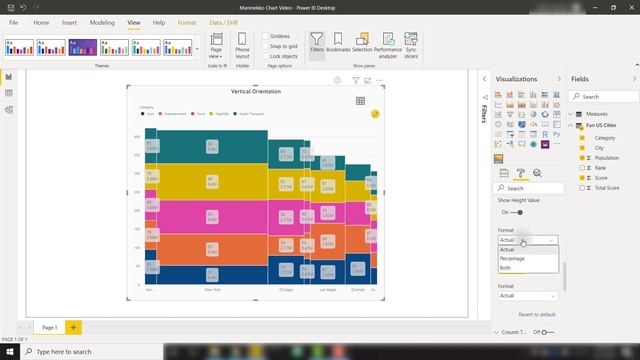This screenshot has height=360, width=640.
Task: Open Page view dropdown
Action: click(216, 45)
